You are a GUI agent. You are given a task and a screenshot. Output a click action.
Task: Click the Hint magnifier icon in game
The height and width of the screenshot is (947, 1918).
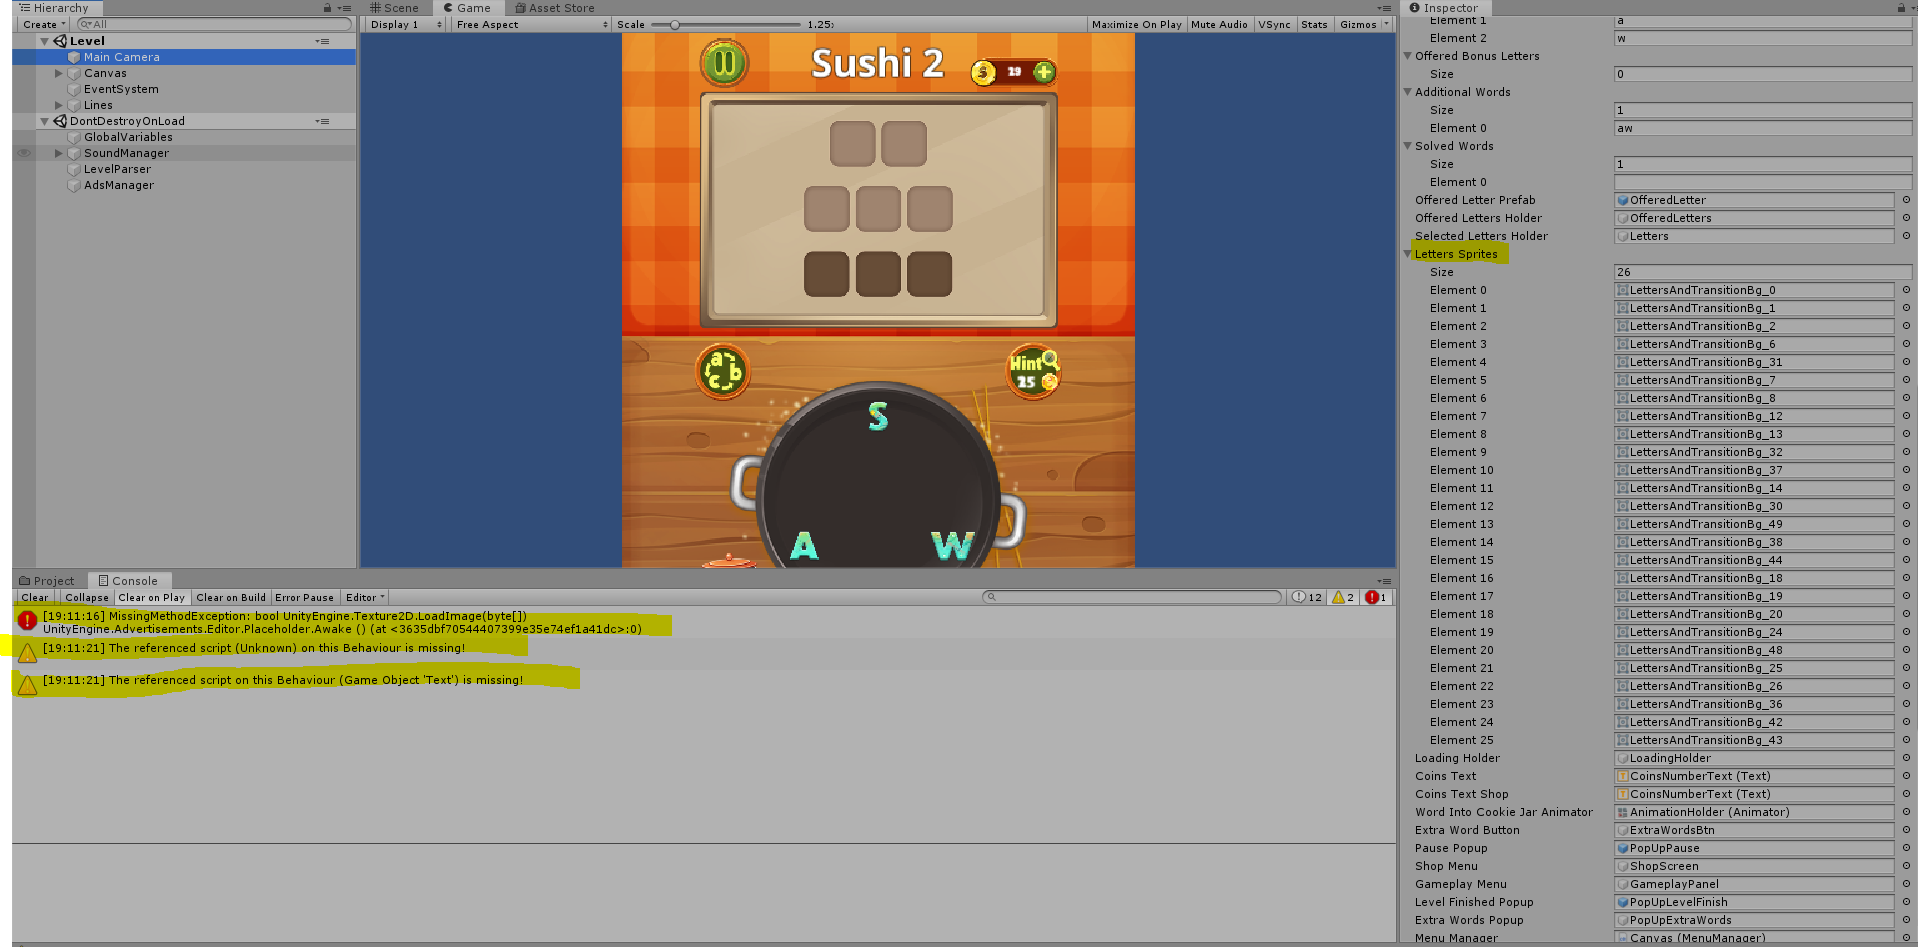[1033, 371]
